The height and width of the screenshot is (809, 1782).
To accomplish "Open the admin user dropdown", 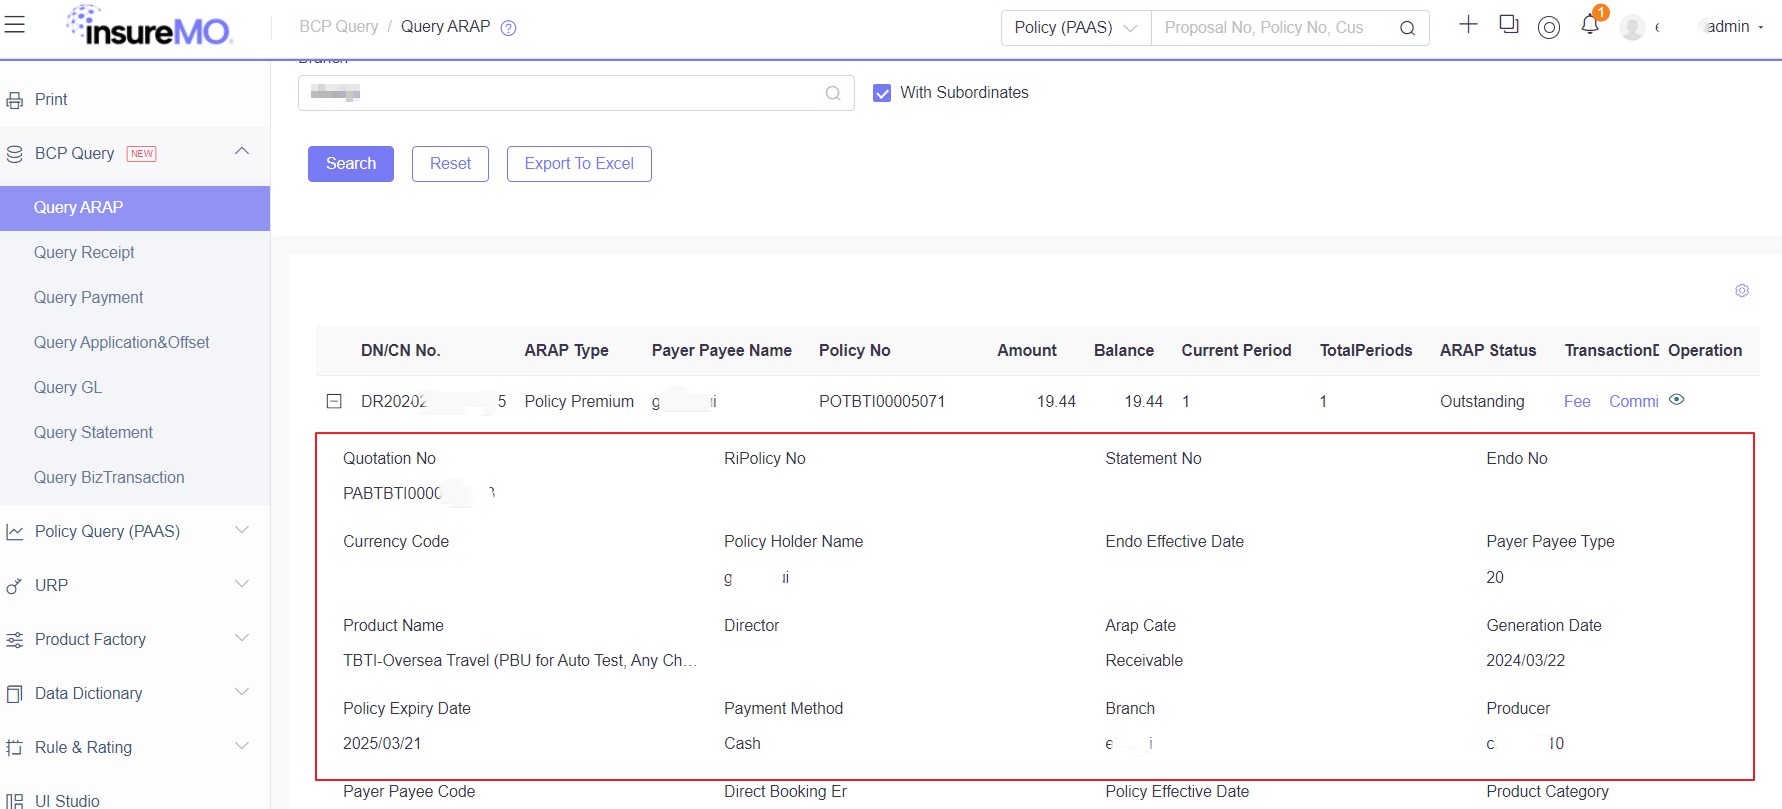I will [x=1735, y=27].
